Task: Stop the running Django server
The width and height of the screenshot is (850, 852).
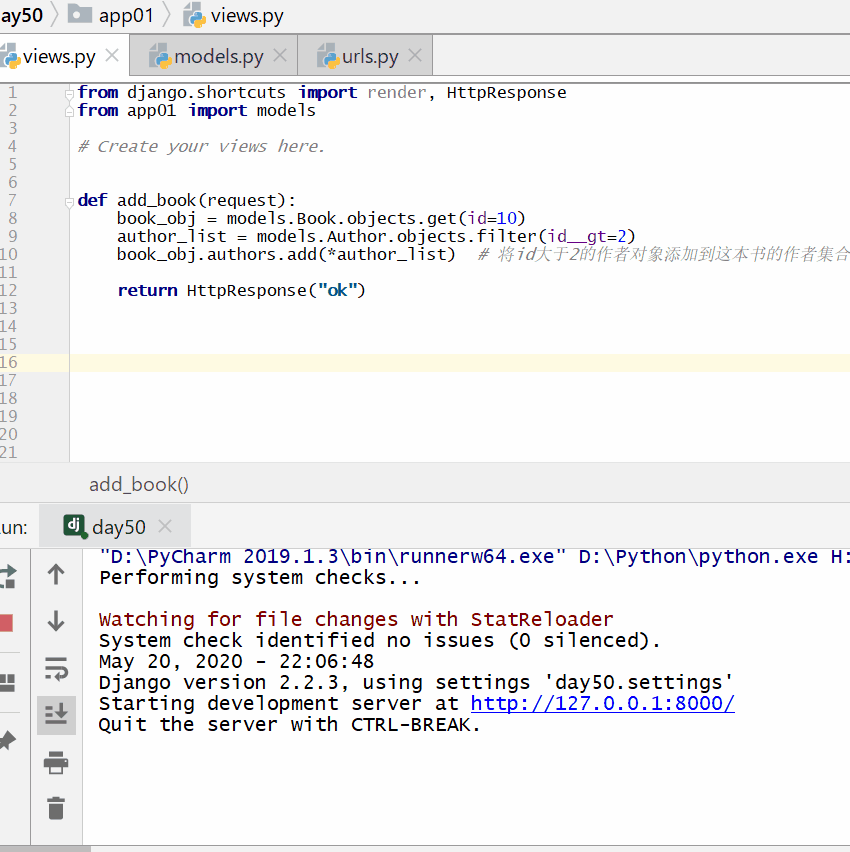Action: 5,622
